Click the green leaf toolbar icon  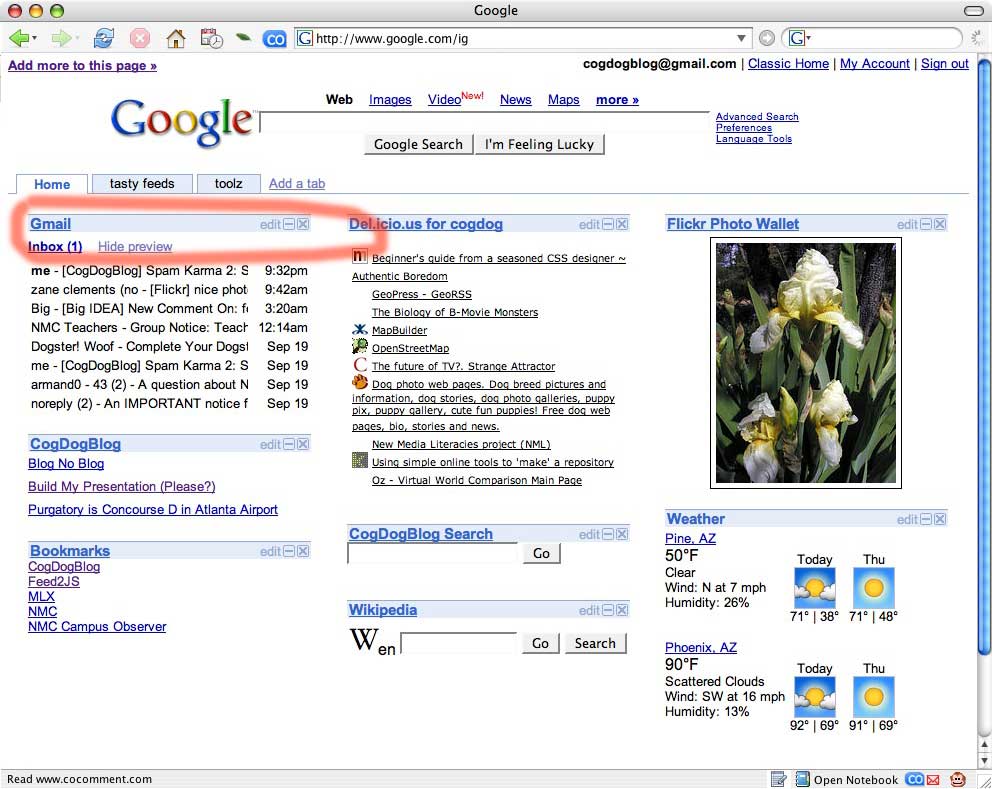(243, 37)
